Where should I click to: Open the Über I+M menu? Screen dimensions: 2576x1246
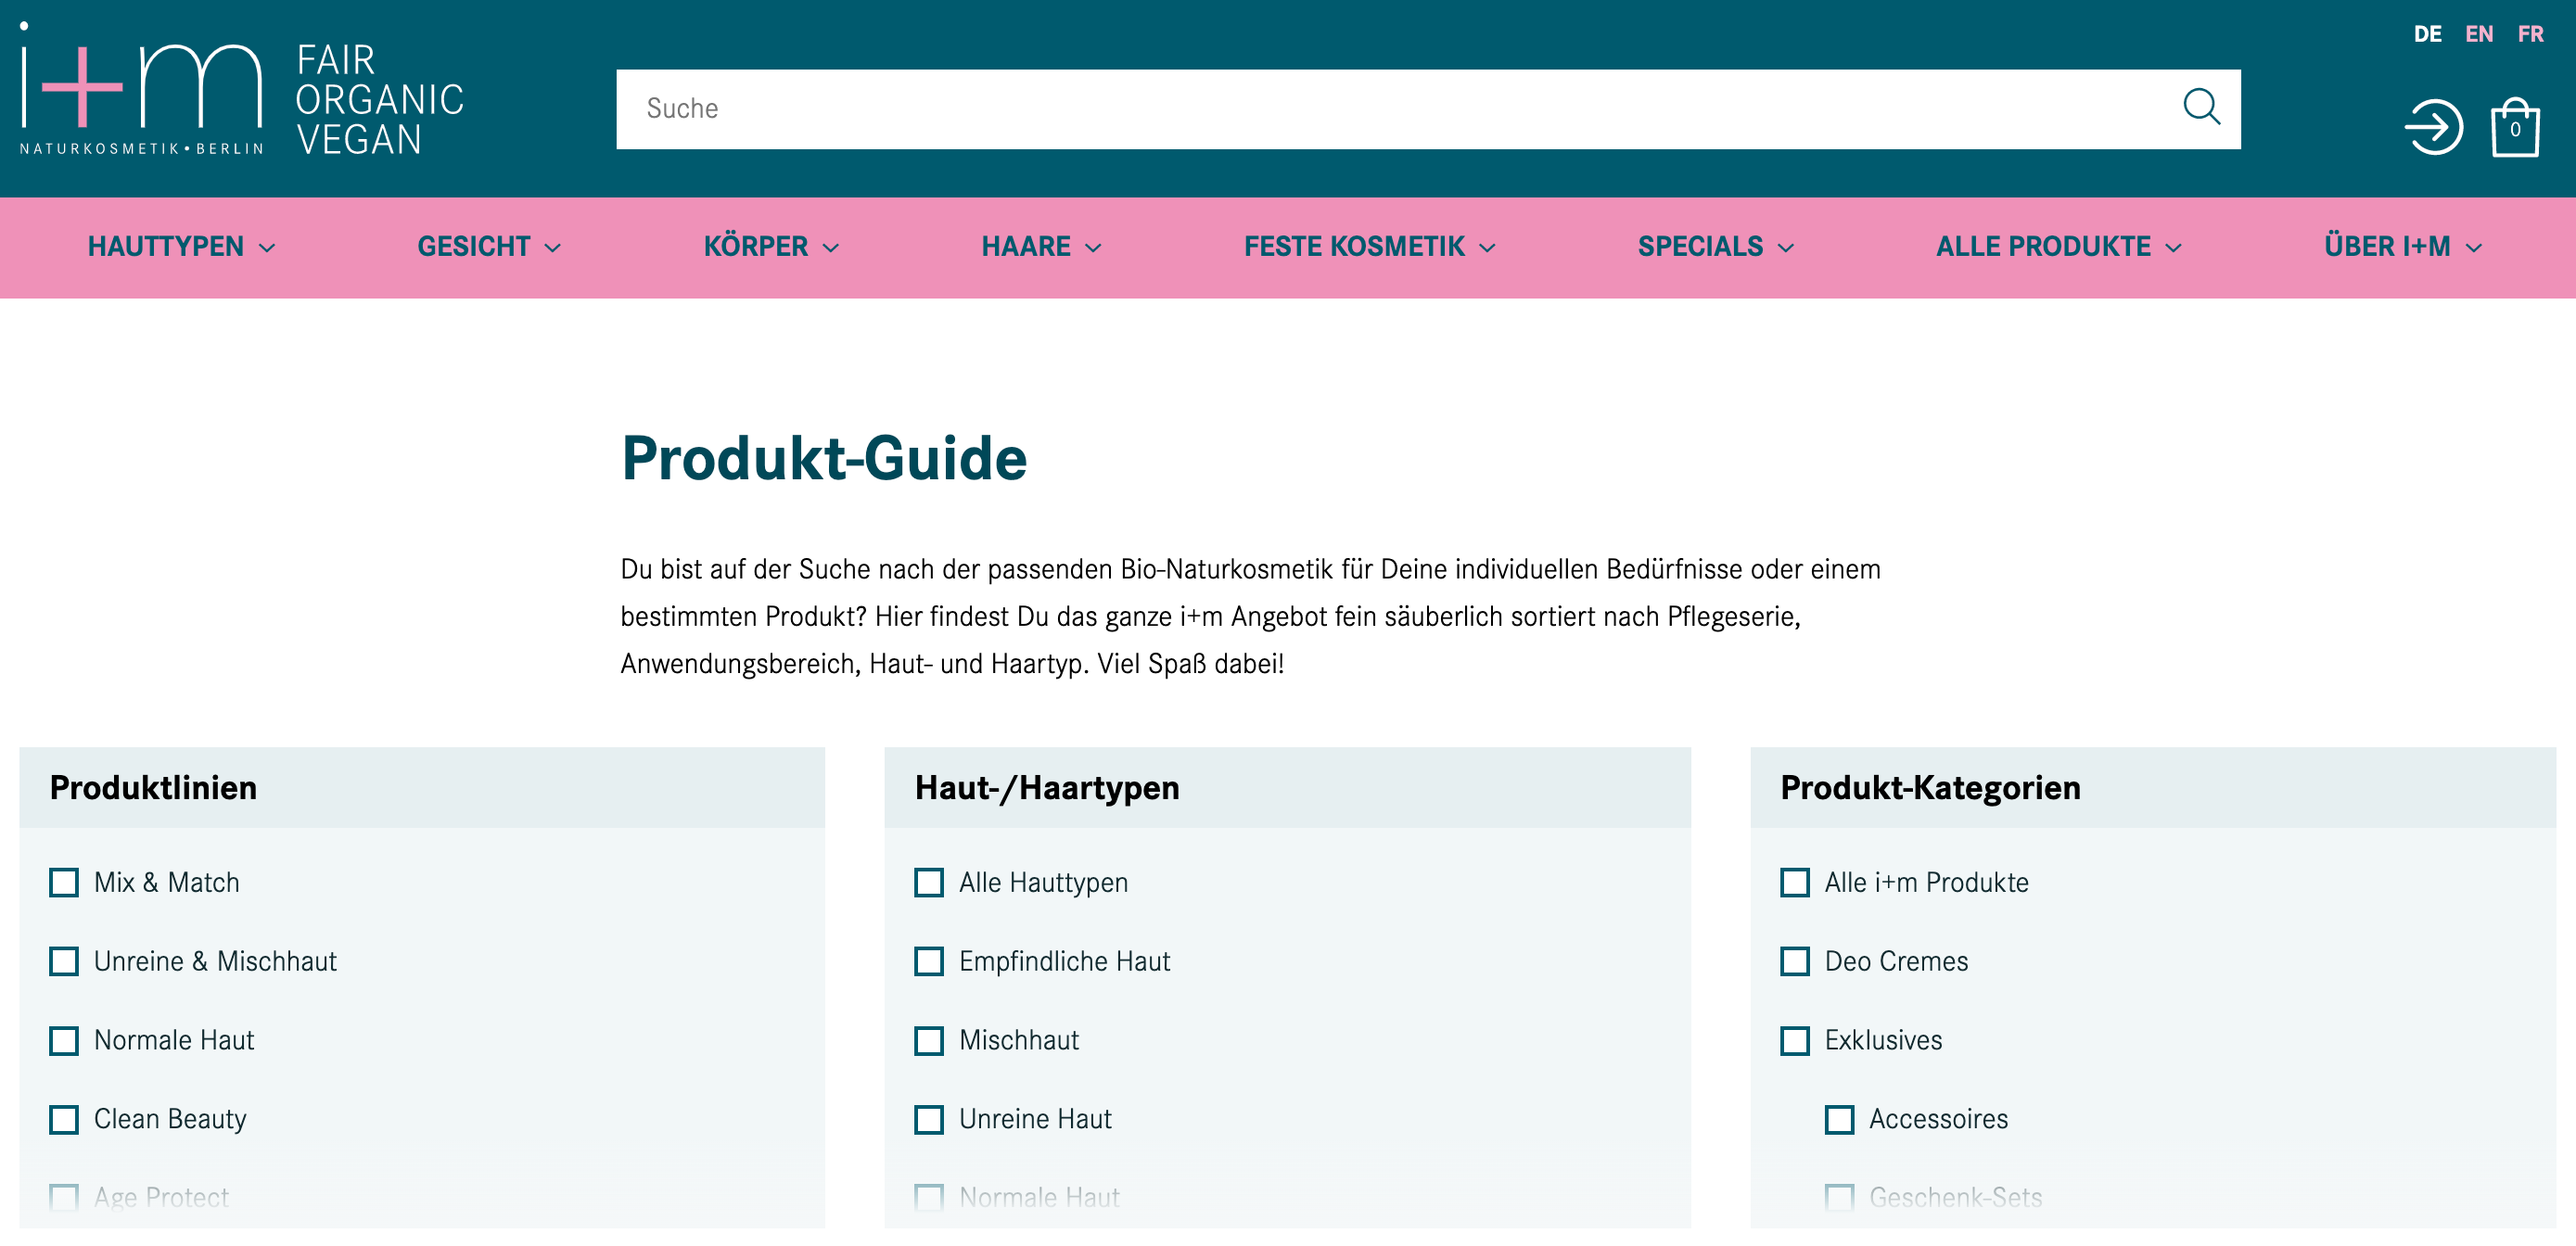coord(2403,247)
